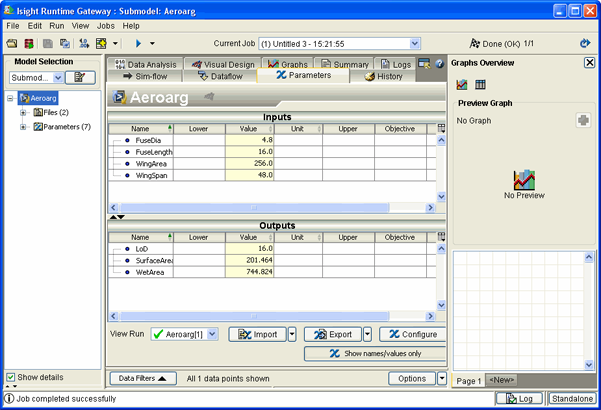Switch to the History tab

tap(383, 76)
